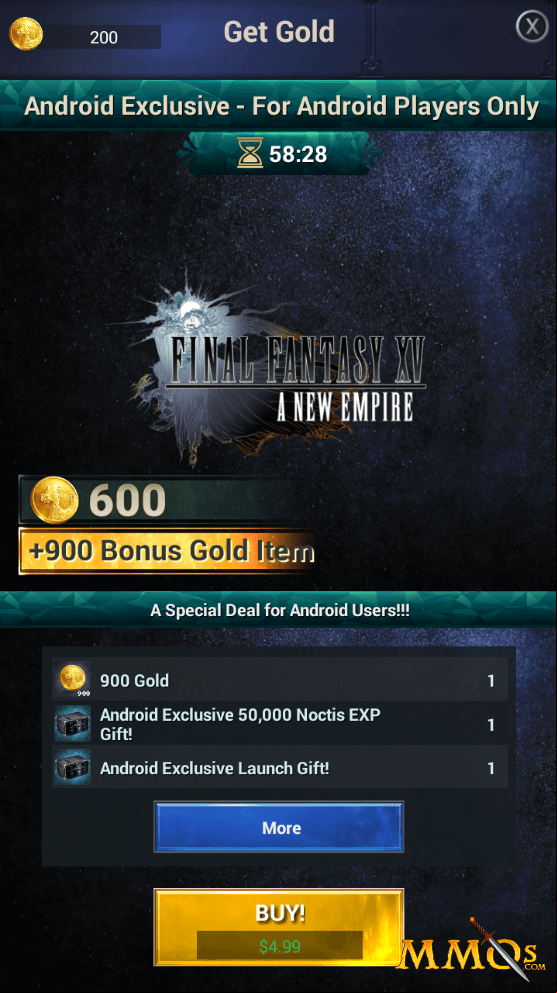Select the 50,000 Noctis EXP Gift row
The width and height of the screenshot is (557, 993).
[x=279, y=724]
